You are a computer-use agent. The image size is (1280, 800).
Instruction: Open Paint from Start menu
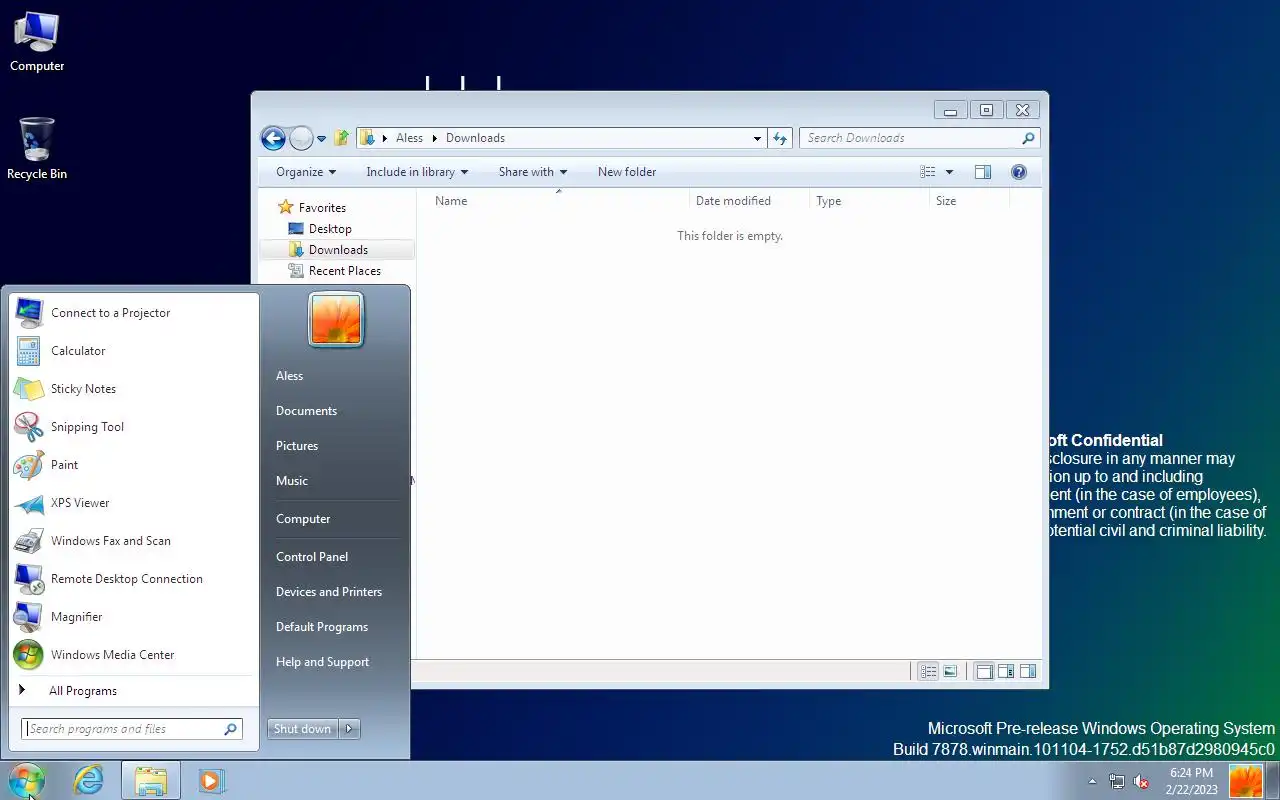click(x=133, y=465)
